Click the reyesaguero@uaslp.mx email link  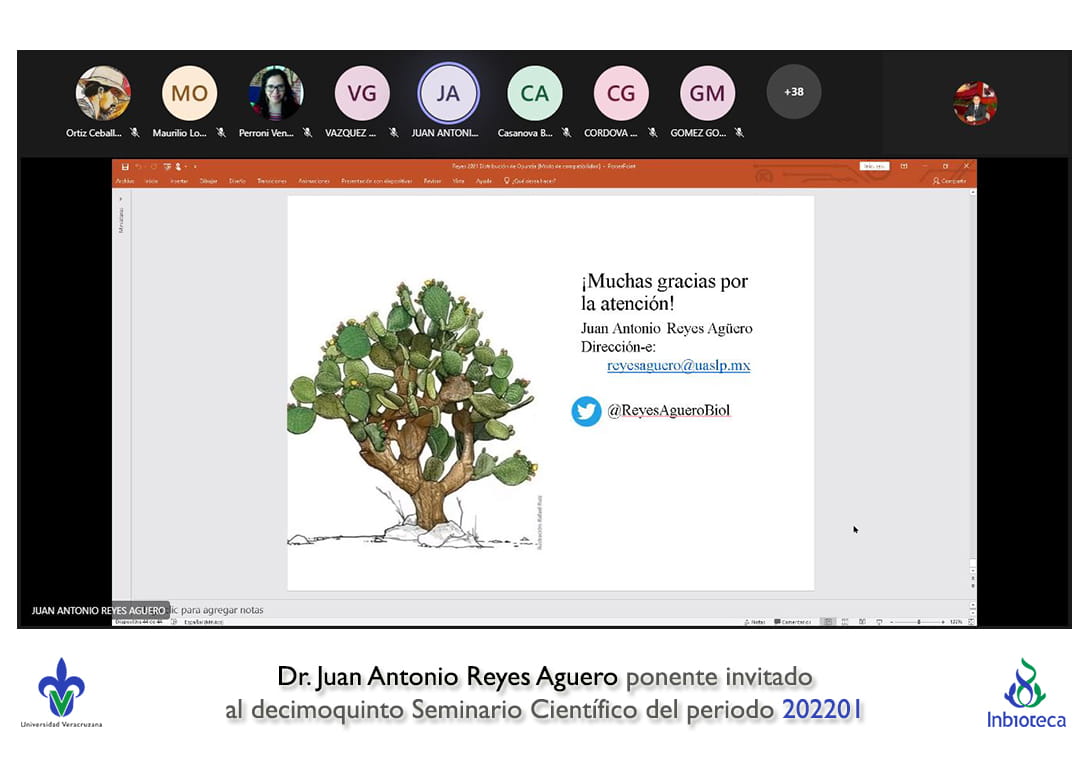pyautogui.click(x=678, y=366)
